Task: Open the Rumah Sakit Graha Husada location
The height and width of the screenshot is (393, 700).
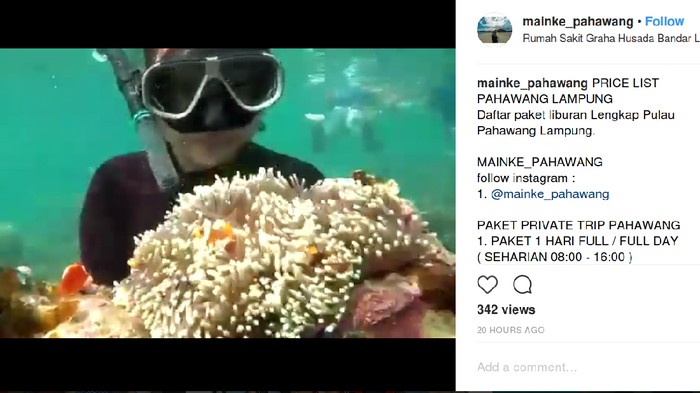Action: [x=611, y=38]
